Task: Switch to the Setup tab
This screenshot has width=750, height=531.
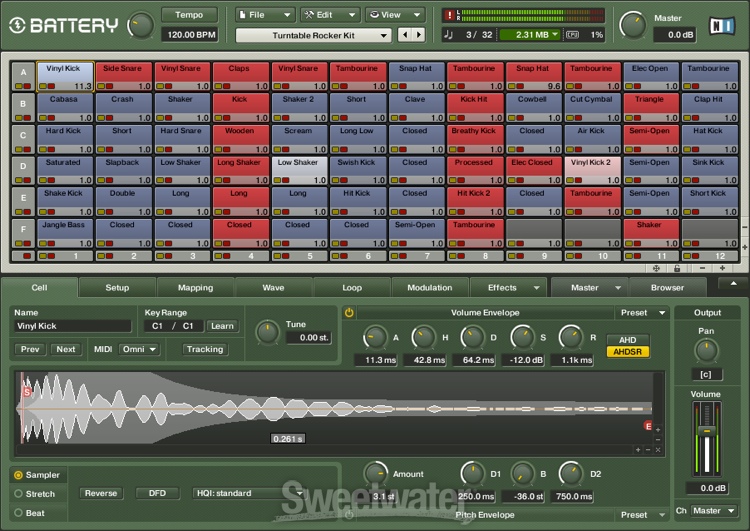Action: point(117,288)
